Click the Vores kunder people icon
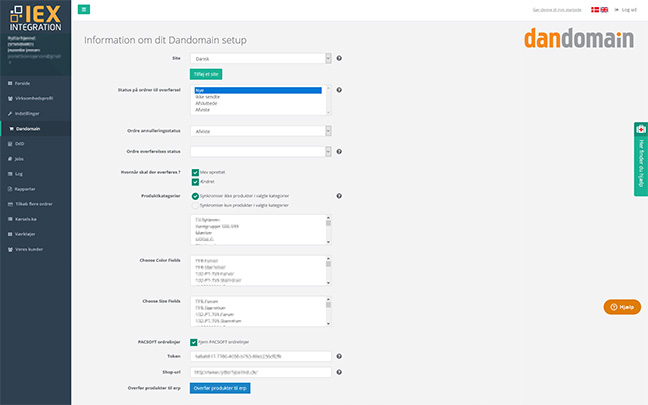This screenshot has height=405, width=648. [x=10, y=249]
